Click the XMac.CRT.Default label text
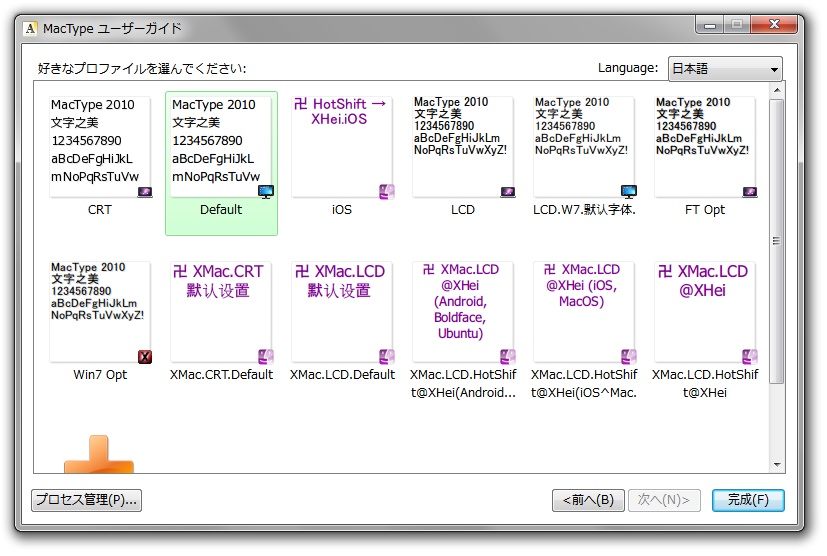 221,375
